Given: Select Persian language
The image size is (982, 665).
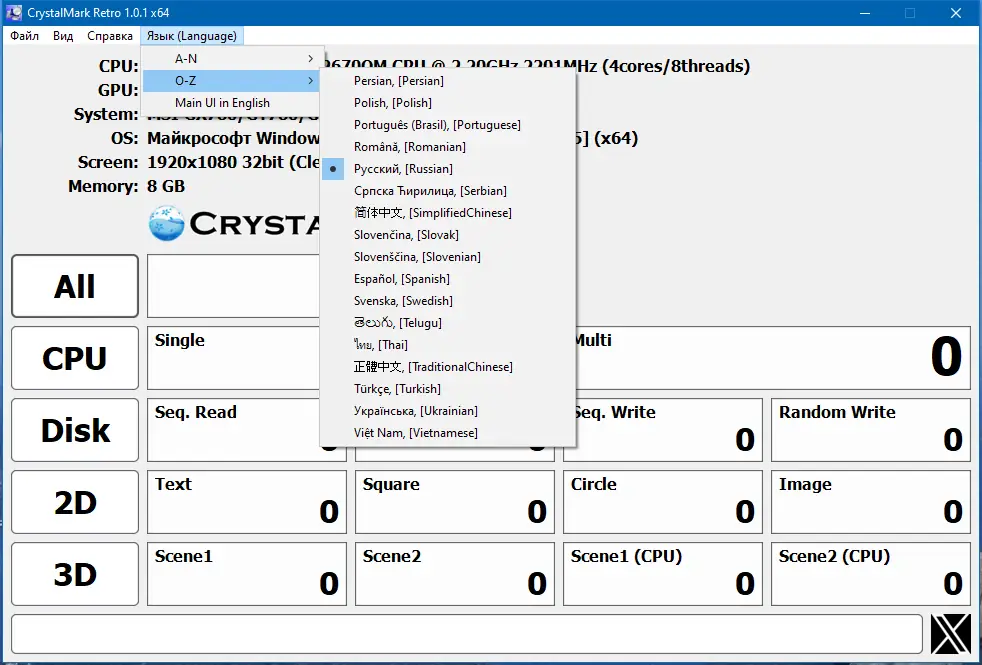Looking at the screenshot, I should point(448,81).
